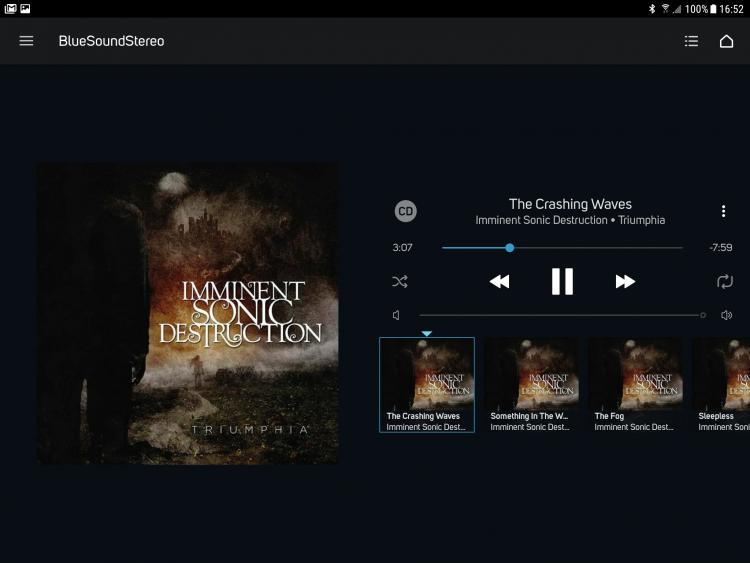Click the volume slider track
The height and width of the screenshot is (563, 750).
point(562,315)
